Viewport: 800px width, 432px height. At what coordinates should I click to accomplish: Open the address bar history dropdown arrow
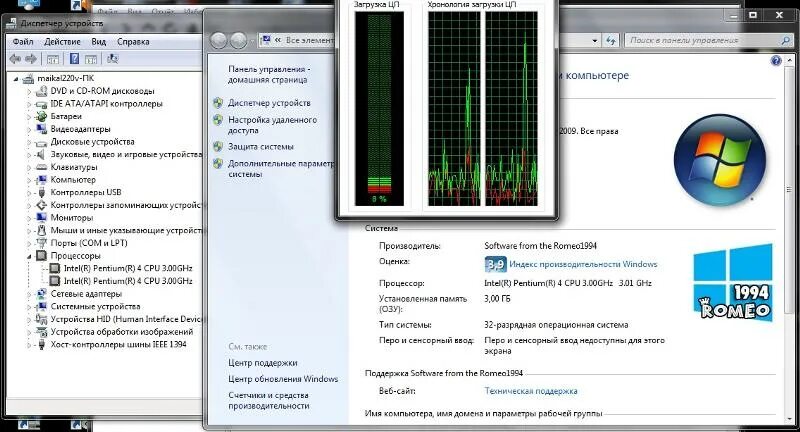click(595, 40)
